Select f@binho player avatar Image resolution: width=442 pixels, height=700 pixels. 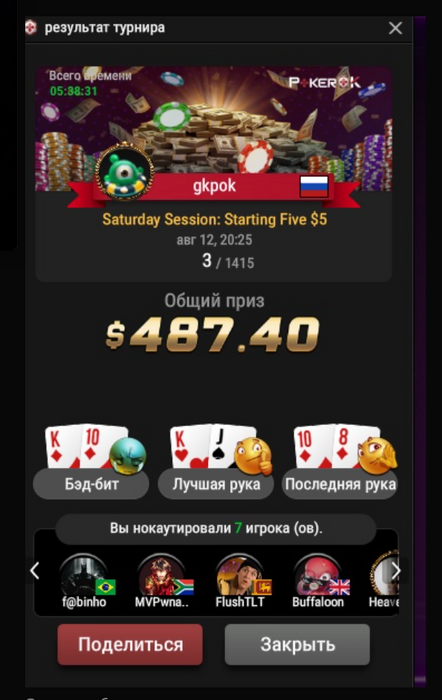tap(84, 575)
